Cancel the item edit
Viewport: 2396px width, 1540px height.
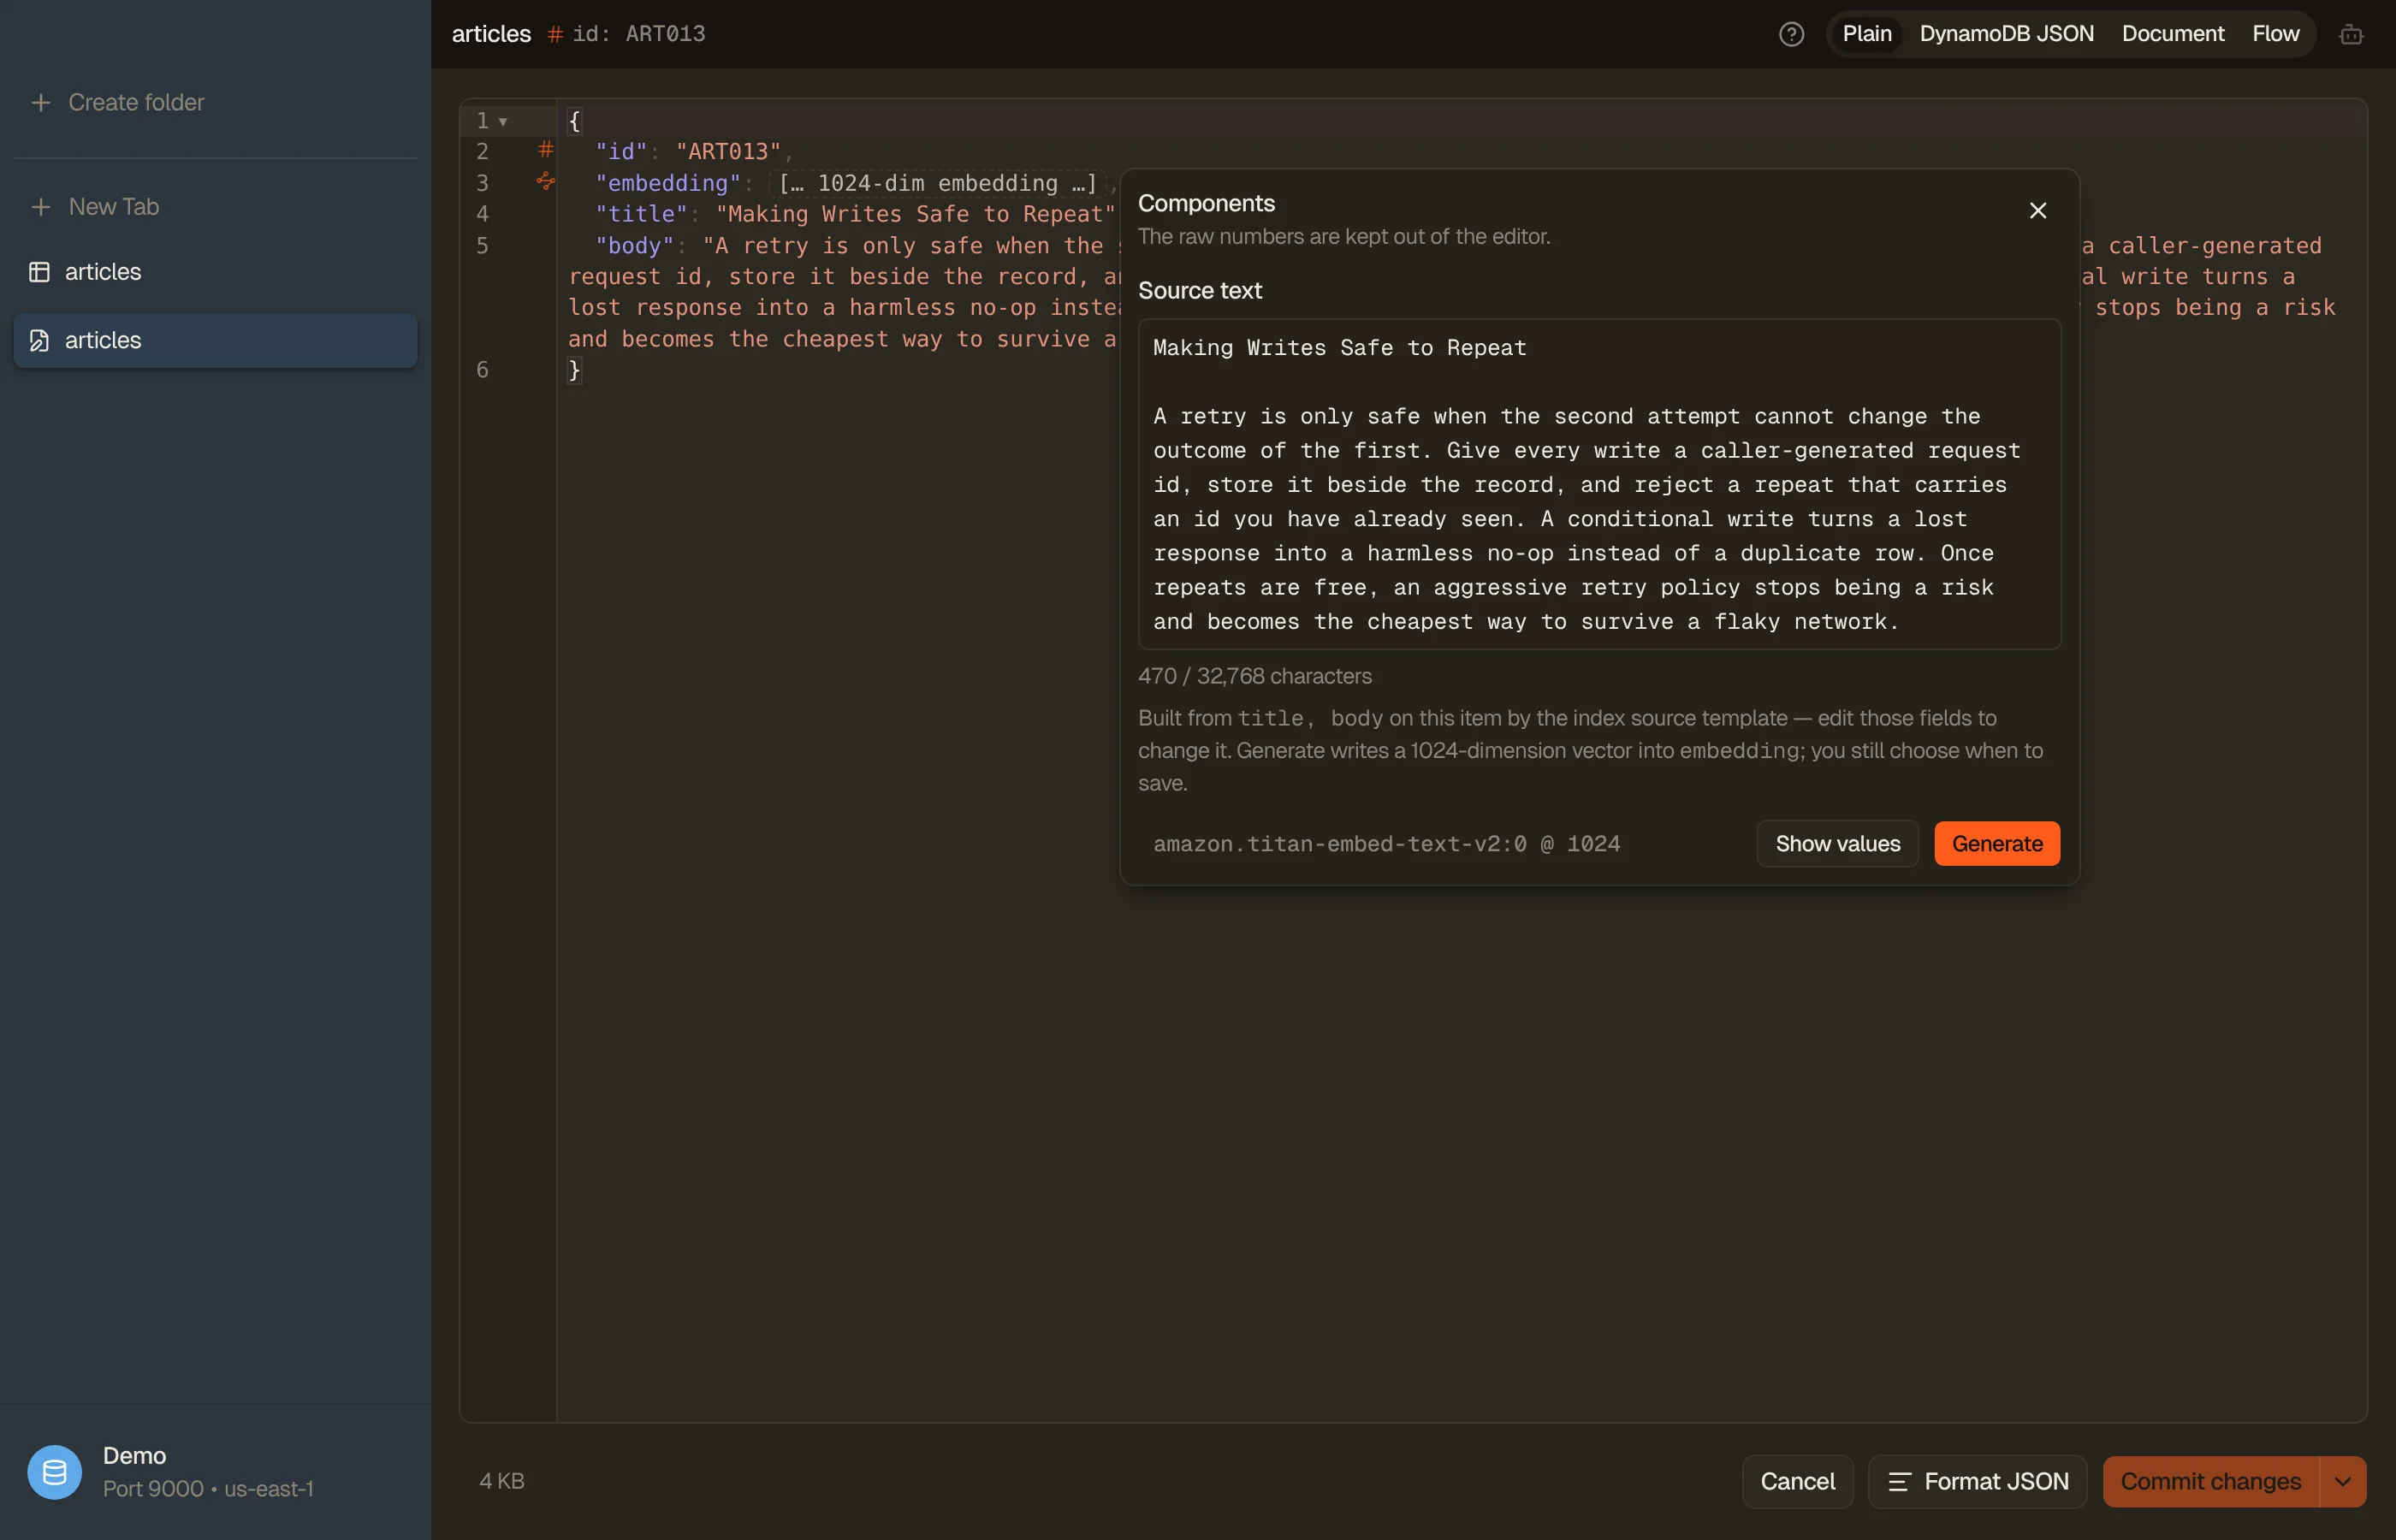1797,1481
